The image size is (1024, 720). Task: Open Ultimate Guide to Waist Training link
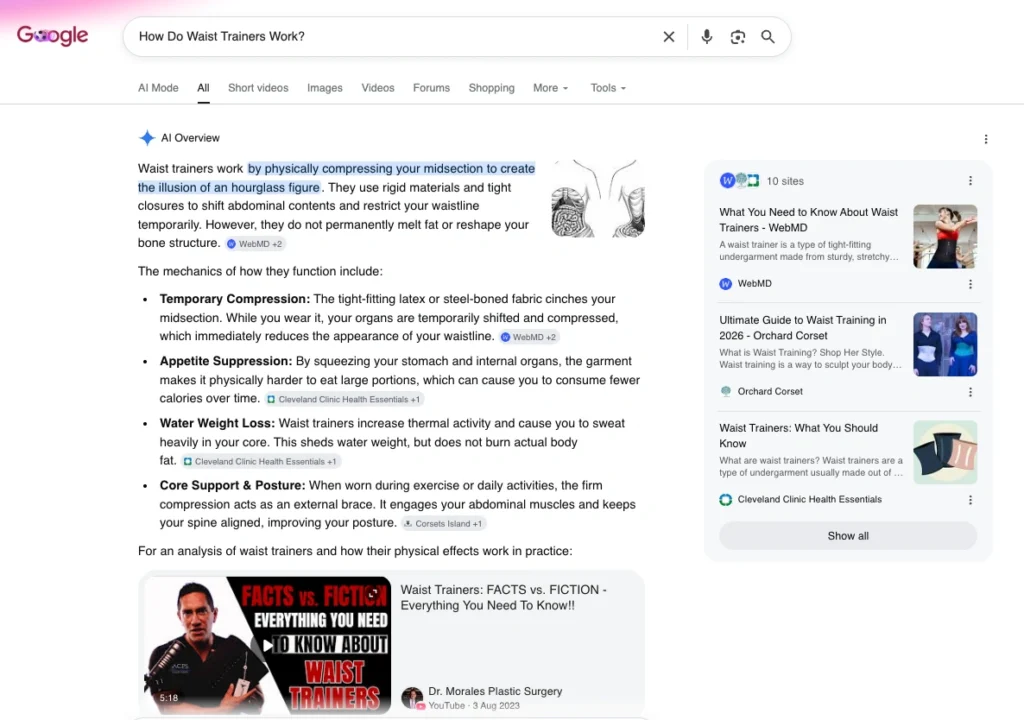(x=803, y=327)
